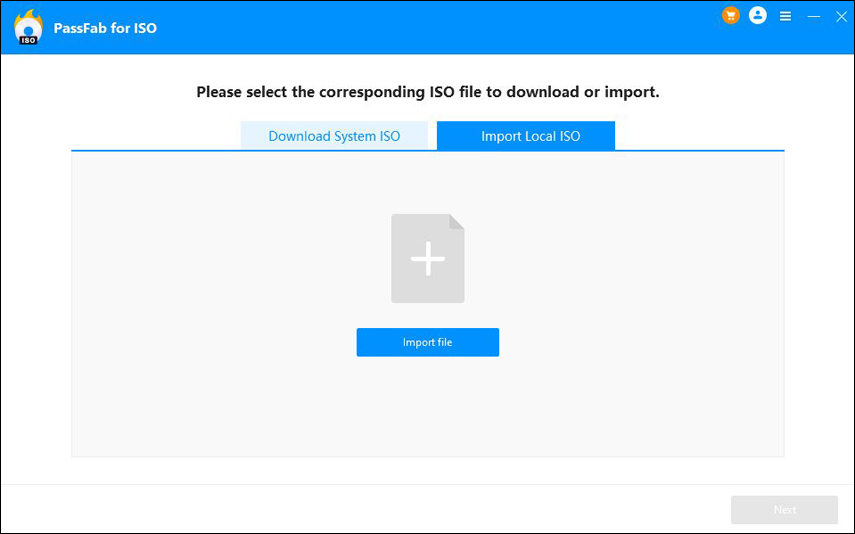Click the 'Please select the corresponding ISO' heading
This screenshot has width=855, height=534.
(x=427, y=92)
